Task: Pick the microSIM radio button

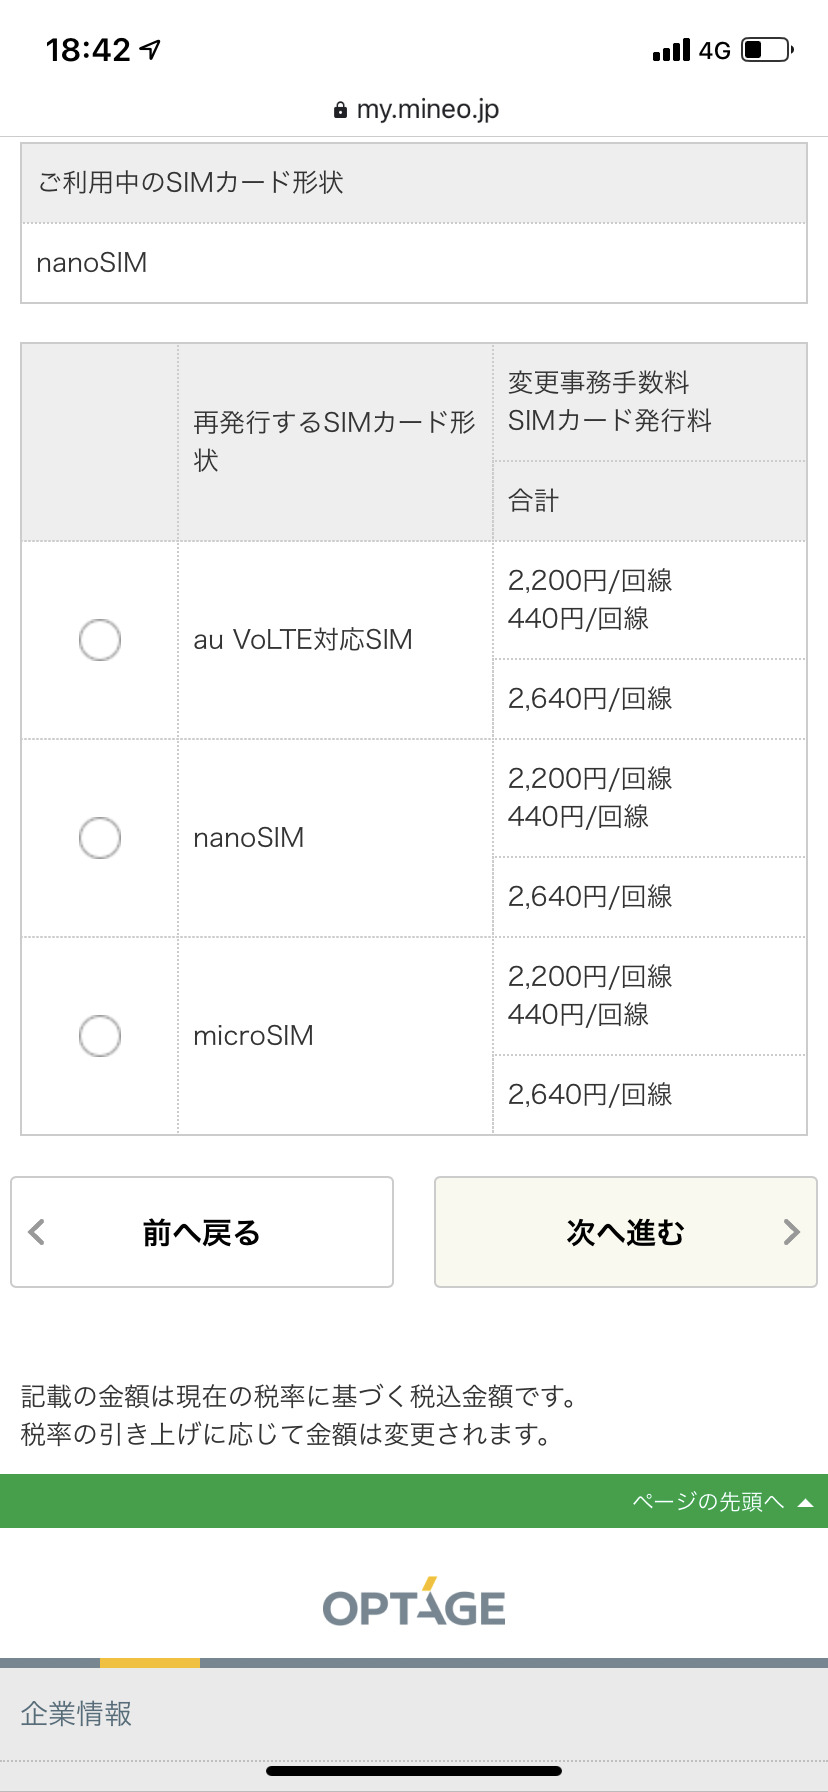Action: [x=100, y=1036]
